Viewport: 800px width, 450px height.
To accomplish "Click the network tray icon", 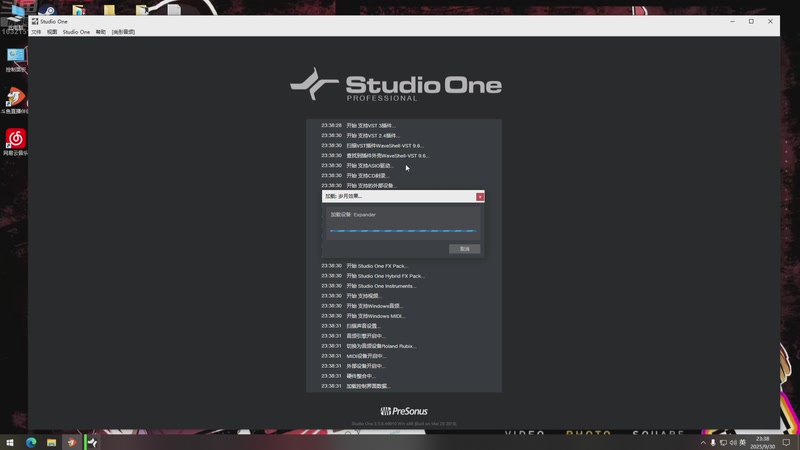I will coord(723,442).
